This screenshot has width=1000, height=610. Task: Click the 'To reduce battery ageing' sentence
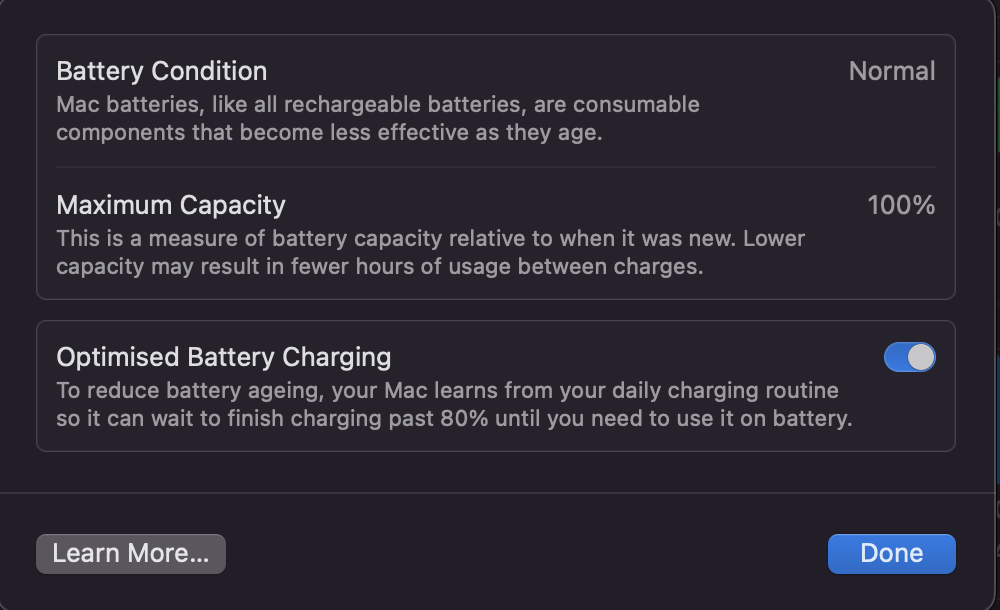tap(454, 404)
